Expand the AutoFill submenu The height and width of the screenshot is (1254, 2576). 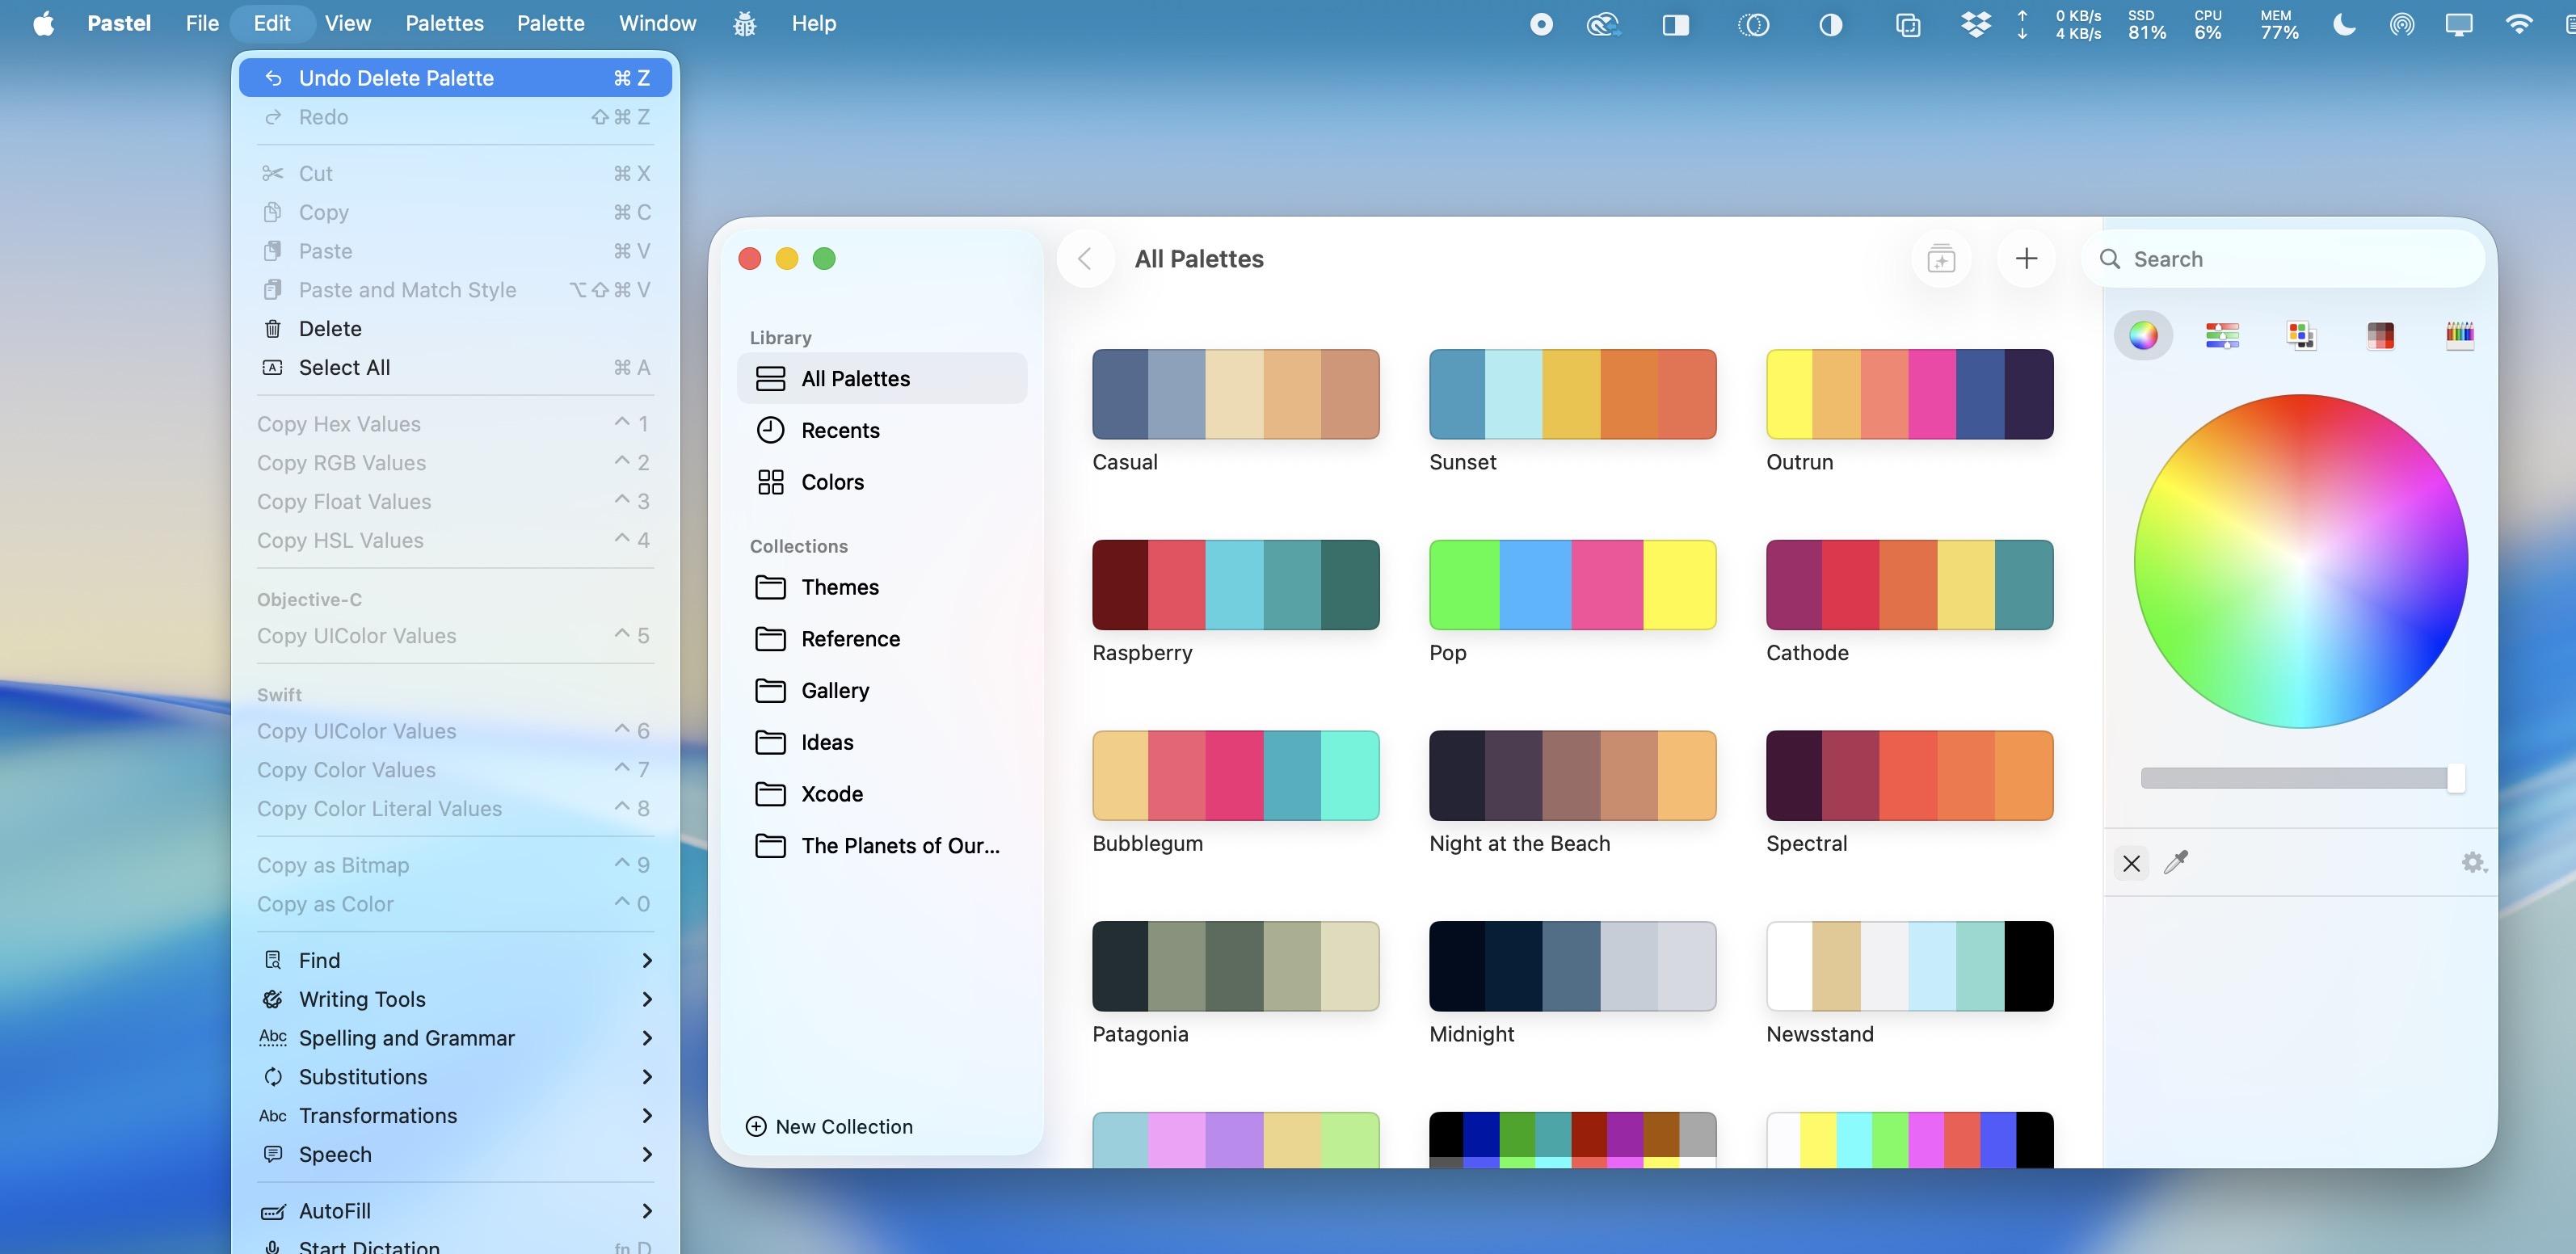pyautogui.click(x=455, y=1211)
